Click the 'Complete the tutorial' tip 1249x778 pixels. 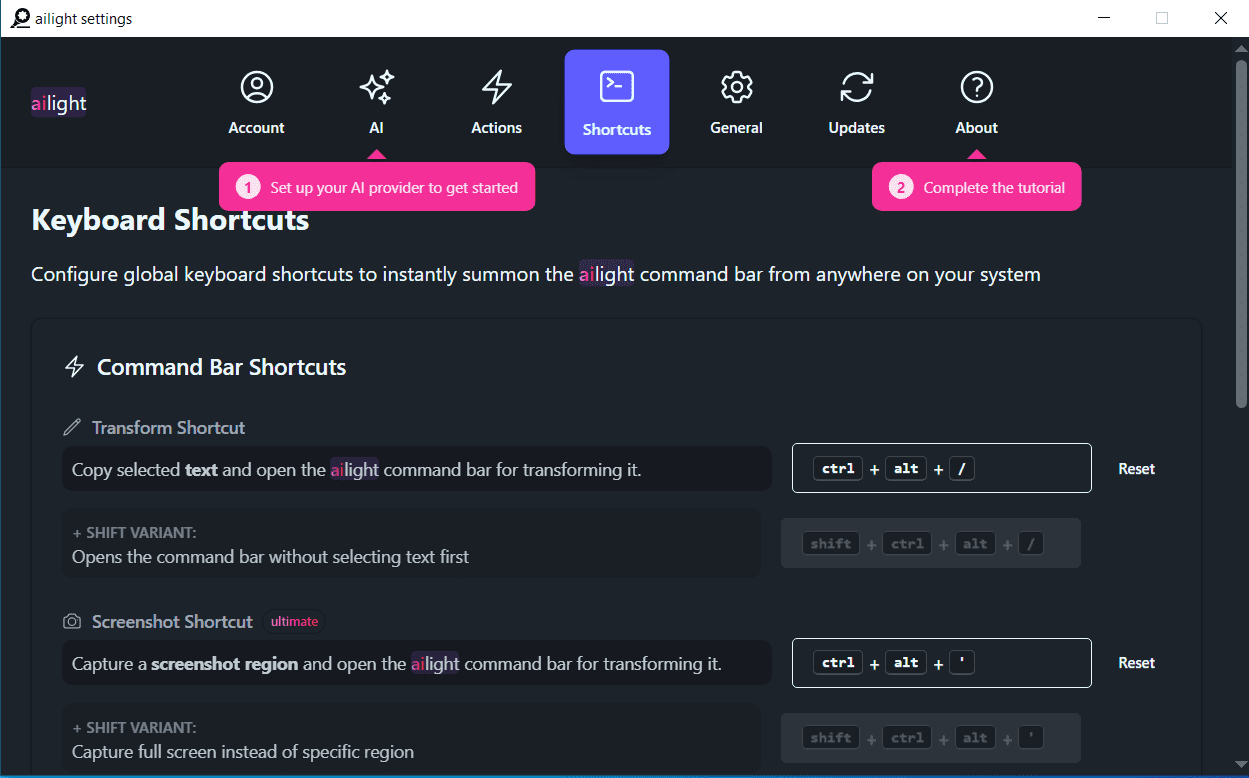[977, 187]
